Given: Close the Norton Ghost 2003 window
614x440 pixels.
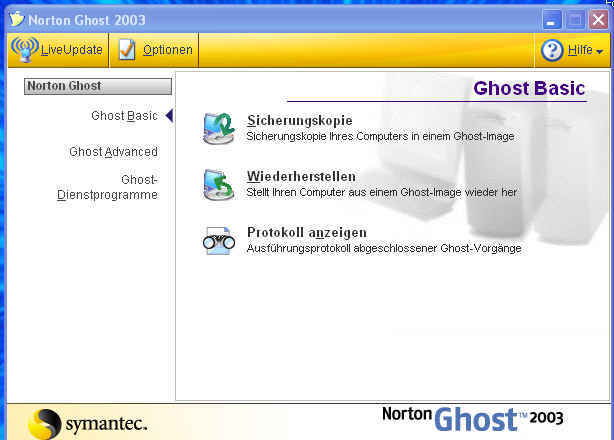Looking at the screenshot, I should point(598,20).
